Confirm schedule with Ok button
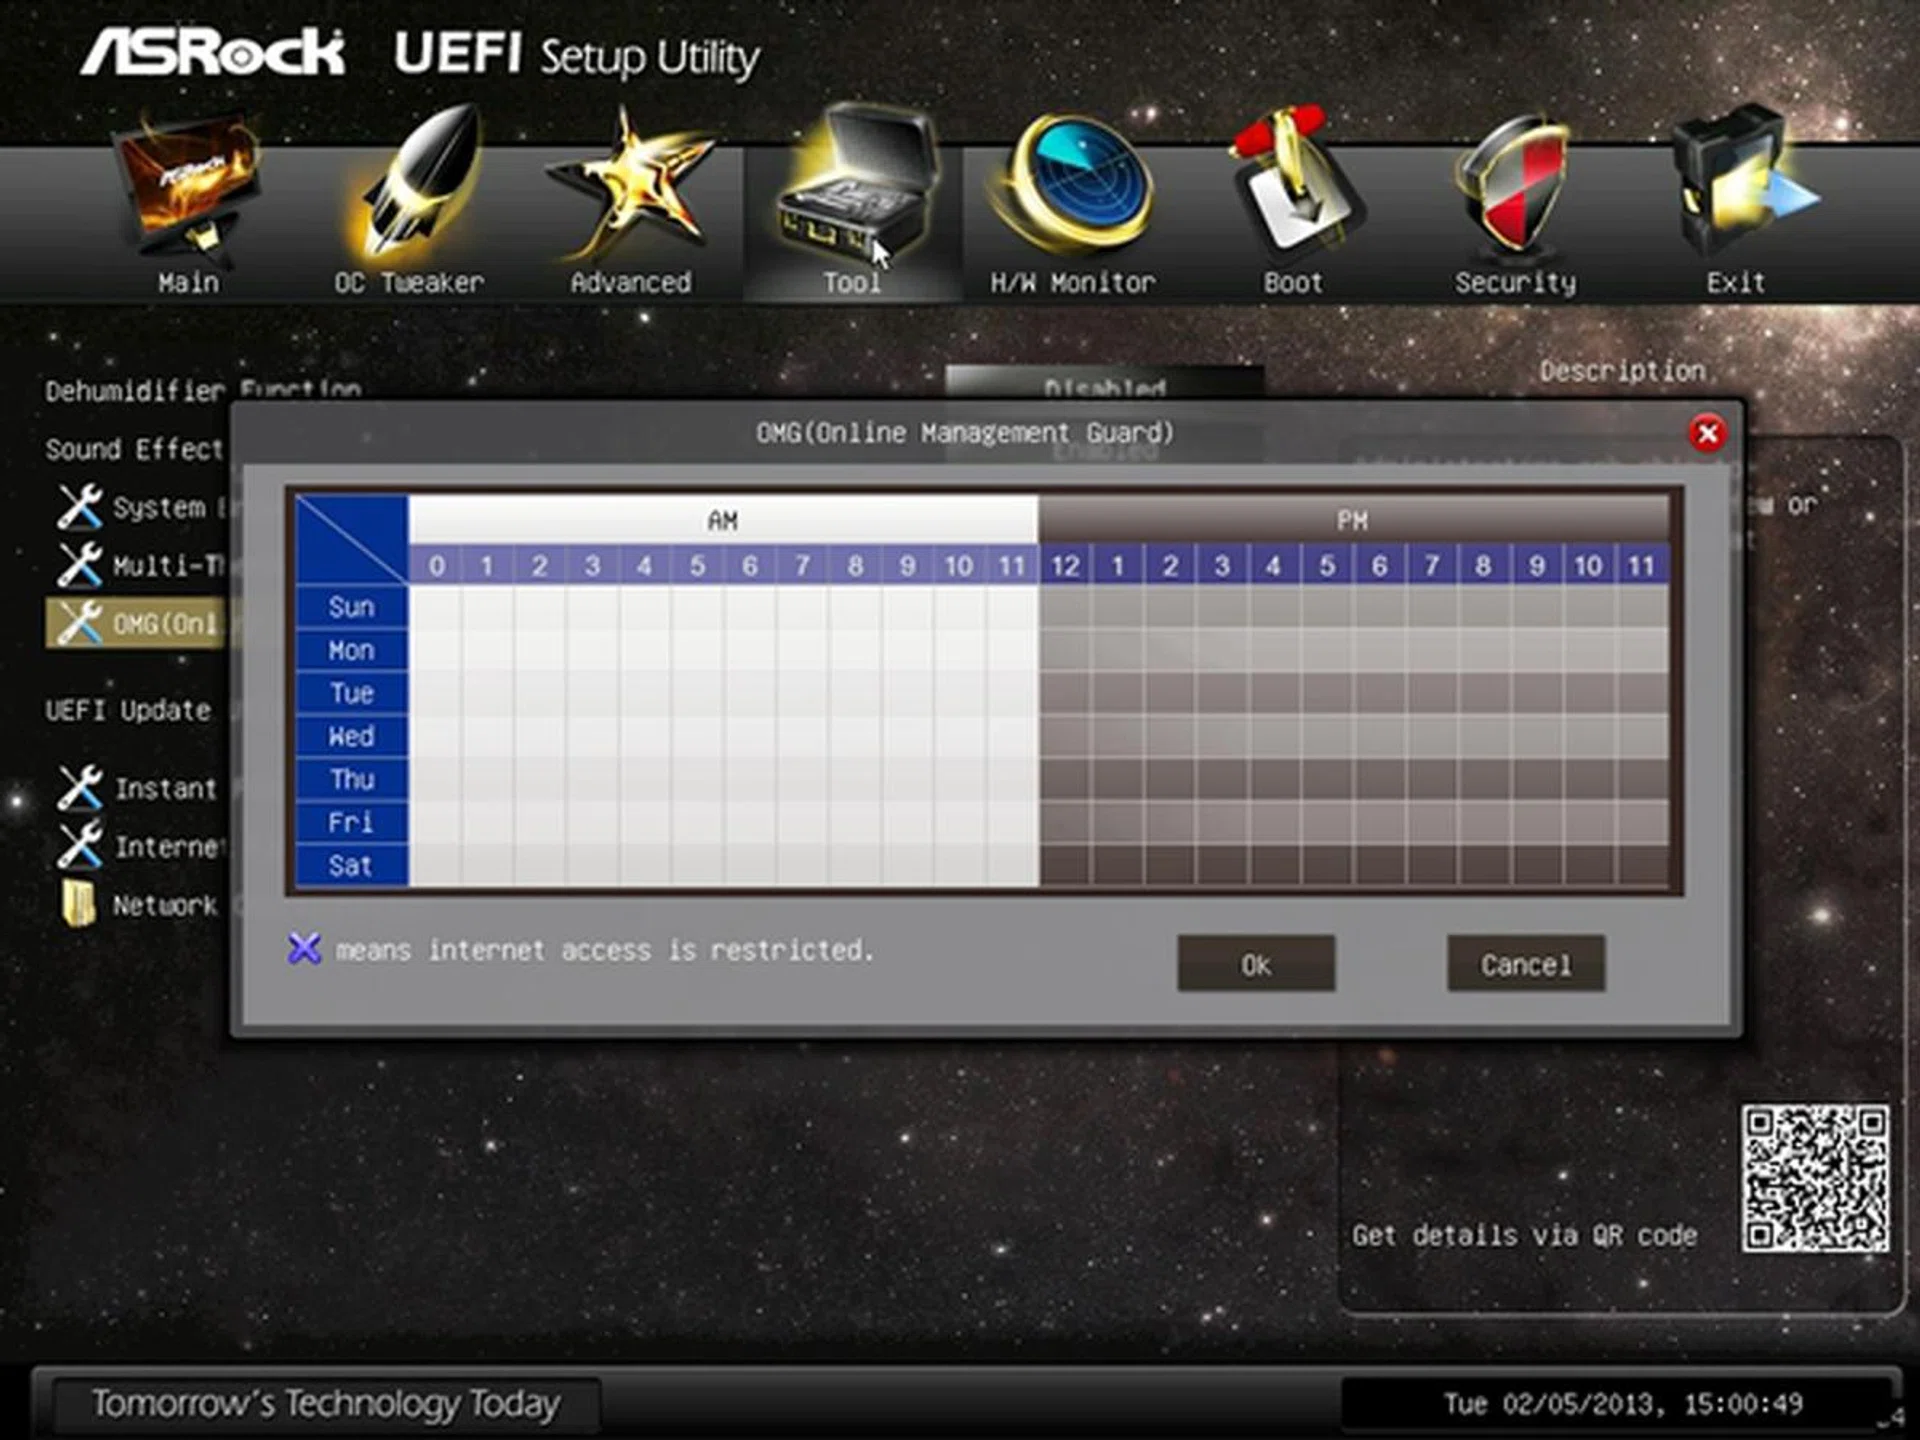Viewport: 1920px width, 1440px height. point(1256,964)
